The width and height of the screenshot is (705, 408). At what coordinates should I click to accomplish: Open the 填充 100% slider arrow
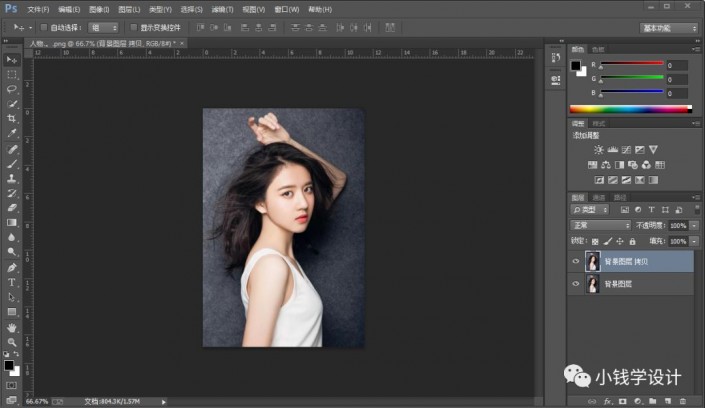coord(695,242)
